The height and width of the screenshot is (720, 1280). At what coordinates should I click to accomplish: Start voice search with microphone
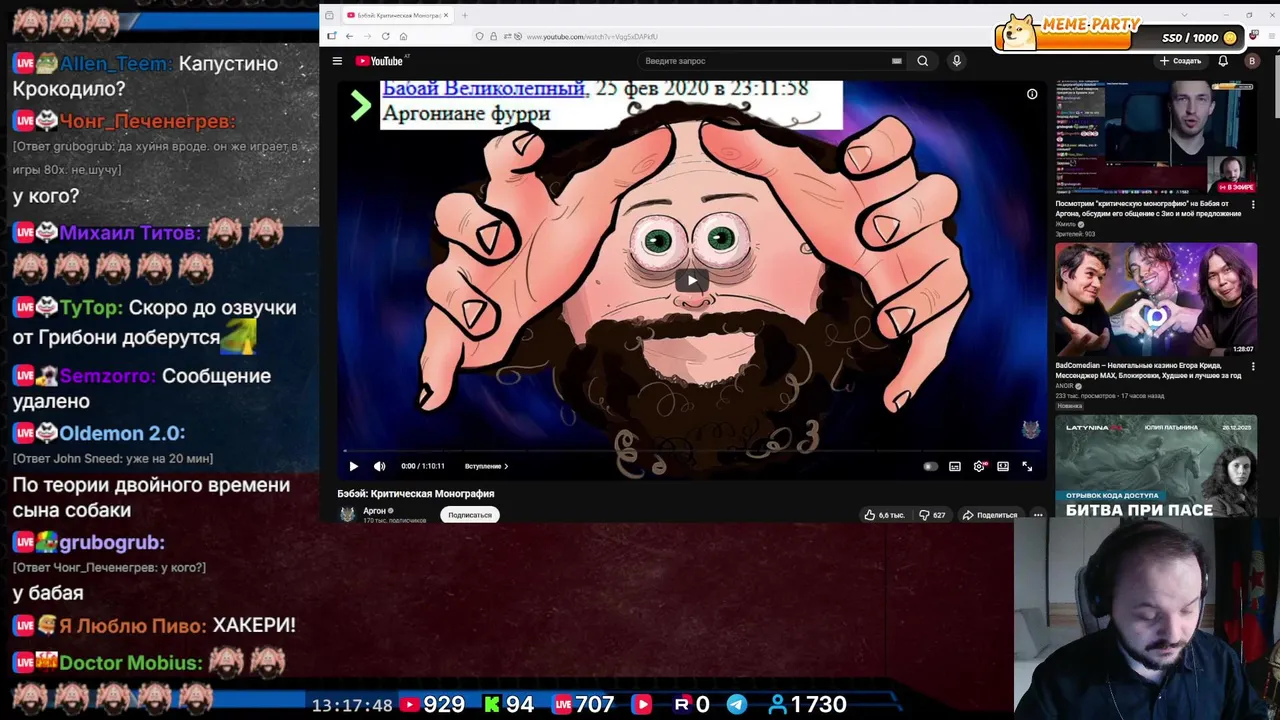(956, 61)
